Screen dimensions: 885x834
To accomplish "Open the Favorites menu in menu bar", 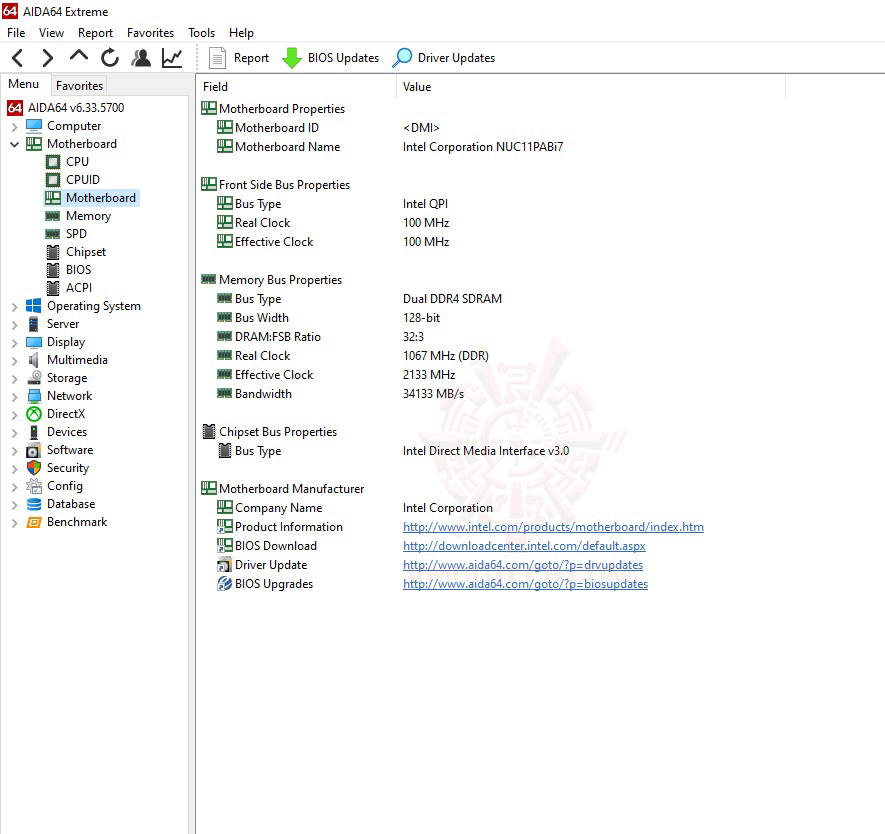I will coord(150,33).
